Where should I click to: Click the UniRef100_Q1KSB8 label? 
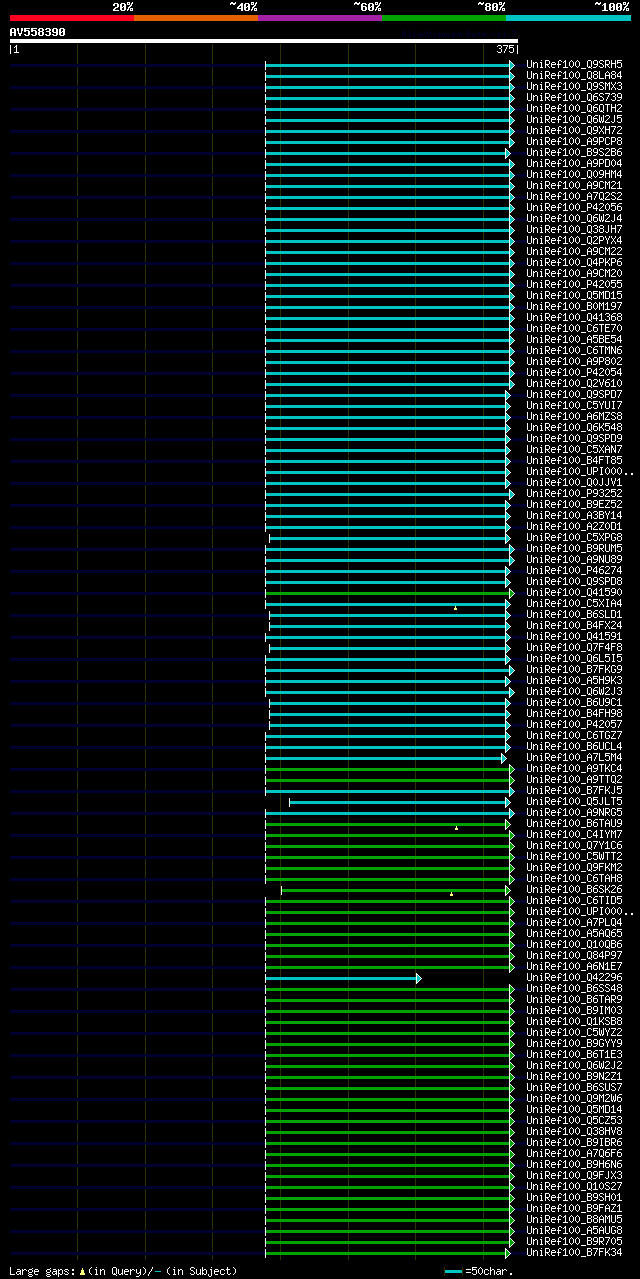(x=574, y=1021)
